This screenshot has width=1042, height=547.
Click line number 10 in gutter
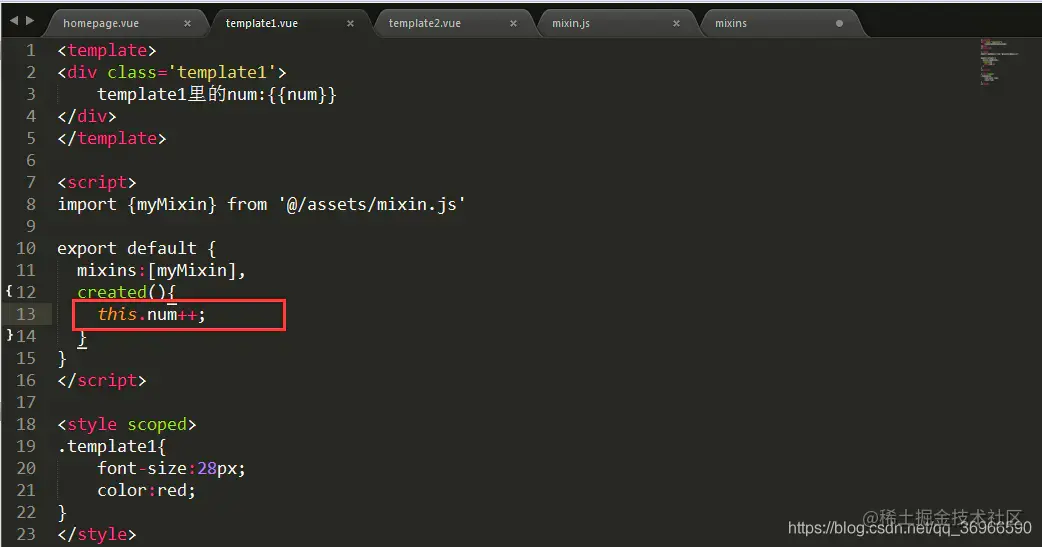(26, 248)
